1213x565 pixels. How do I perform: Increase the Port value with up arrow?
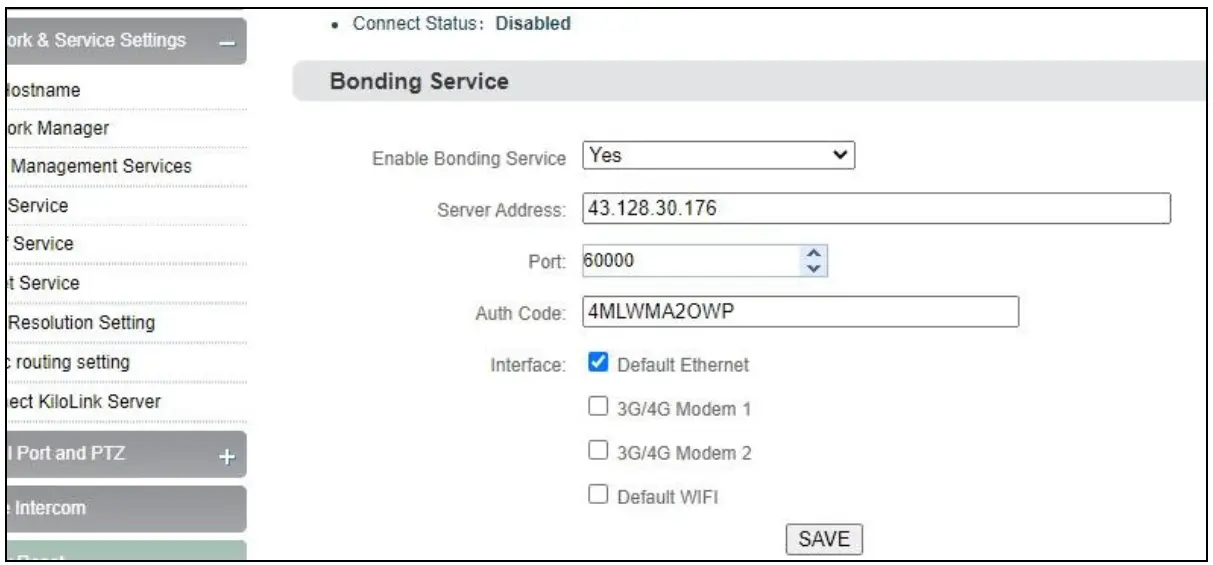[813, 254]
